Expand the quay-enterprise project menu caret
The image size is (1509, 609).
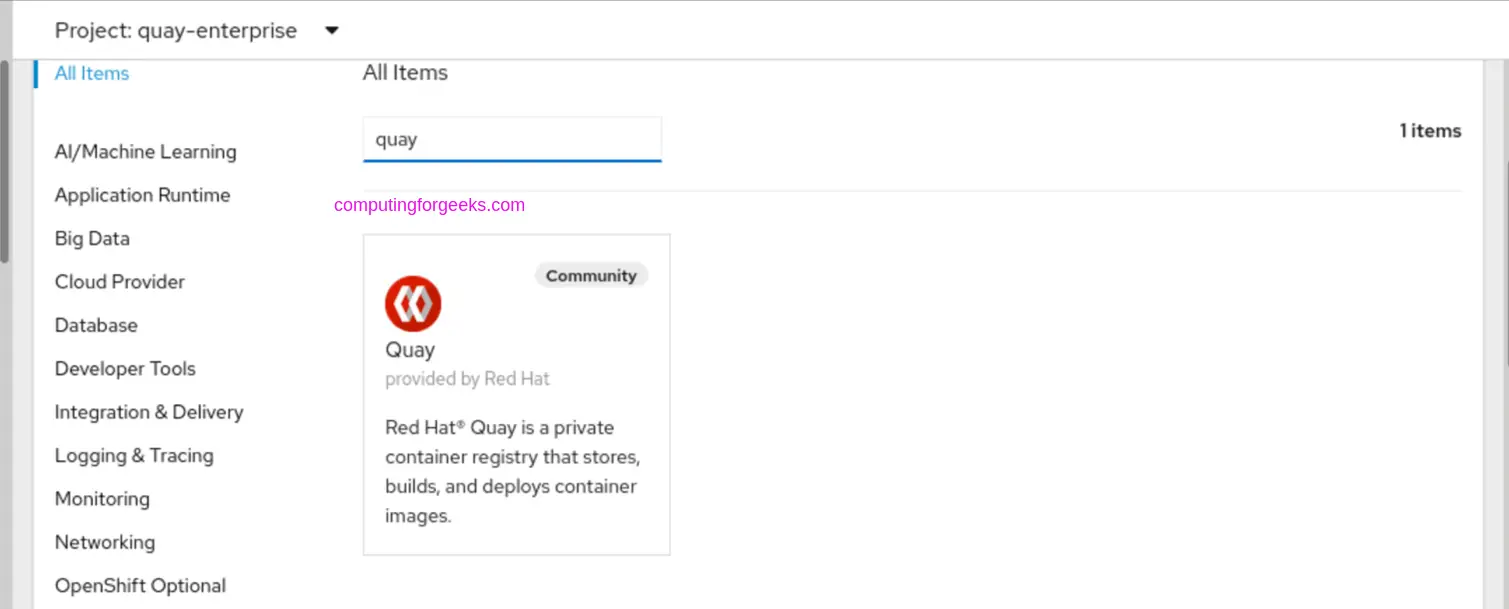[x=331, y=30]
